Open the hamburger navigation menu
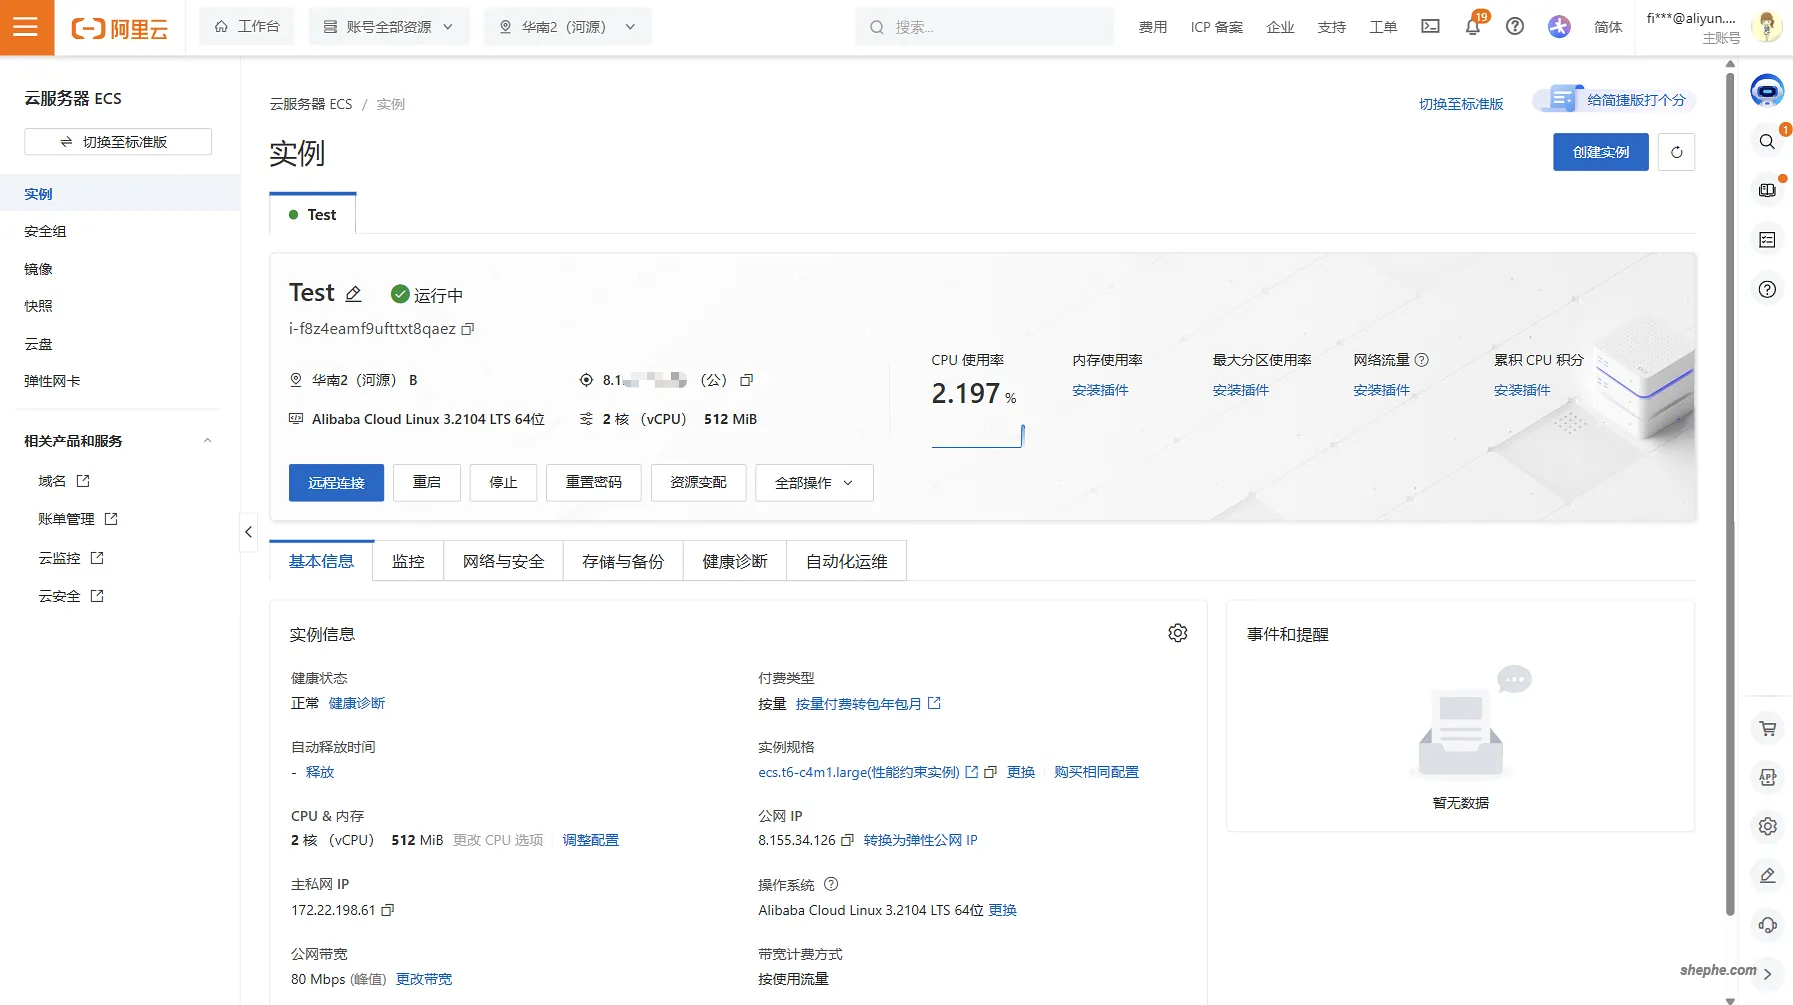The image size is (1793, 1005). tap(27, 27)
